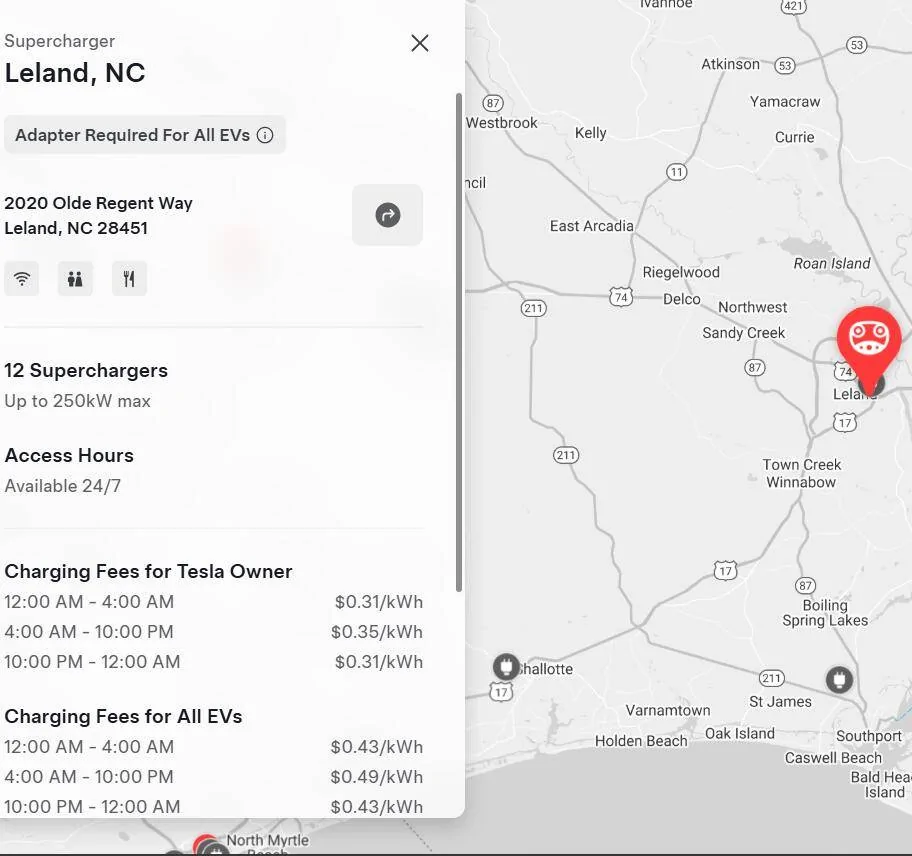Click the $0.49/kWh all-EV rate
This screenshot has height=856, width=912.
click(x=377, y=777)
